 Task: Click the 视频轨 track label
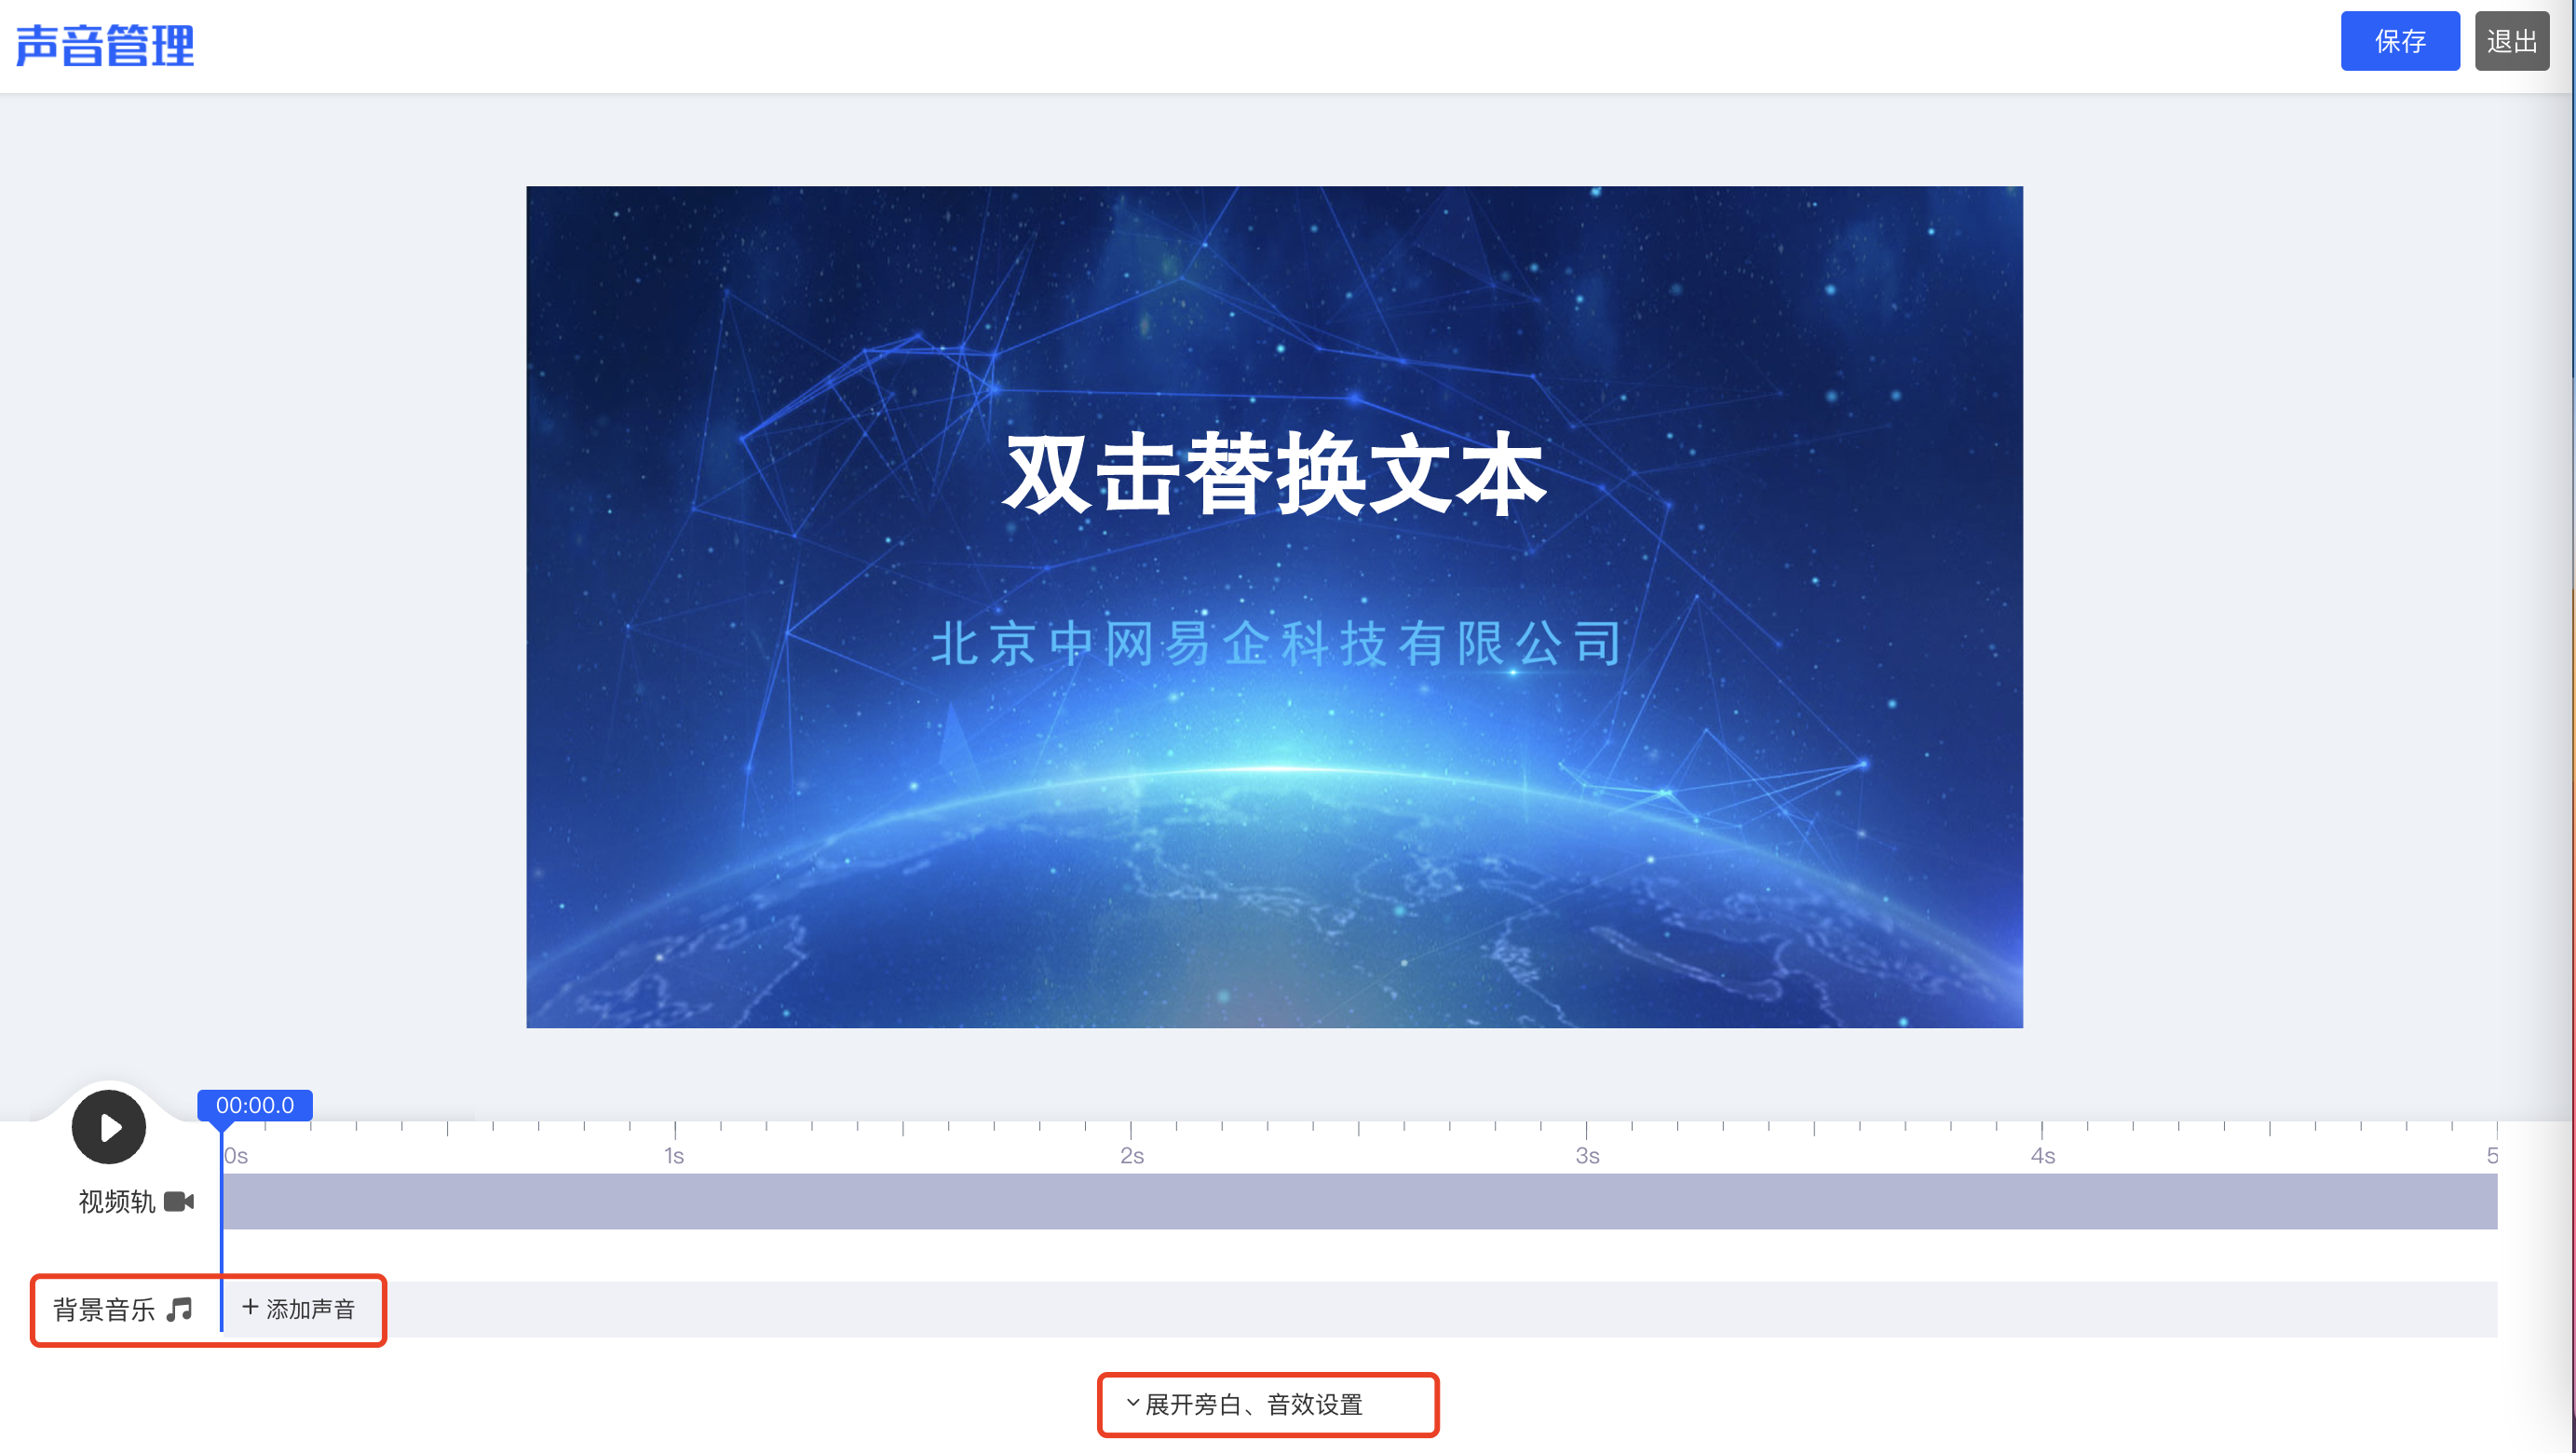point(117,1201)
